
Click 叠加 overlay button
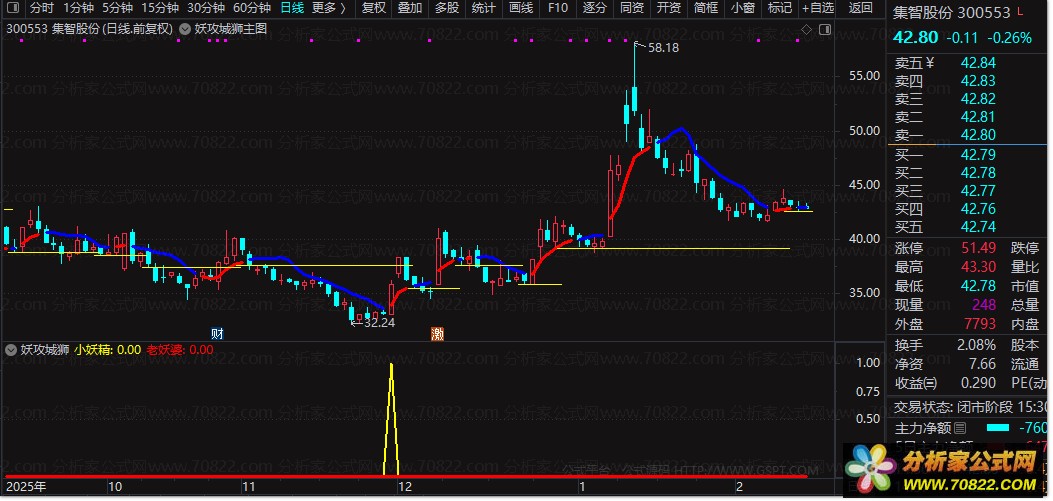point(410,8)
